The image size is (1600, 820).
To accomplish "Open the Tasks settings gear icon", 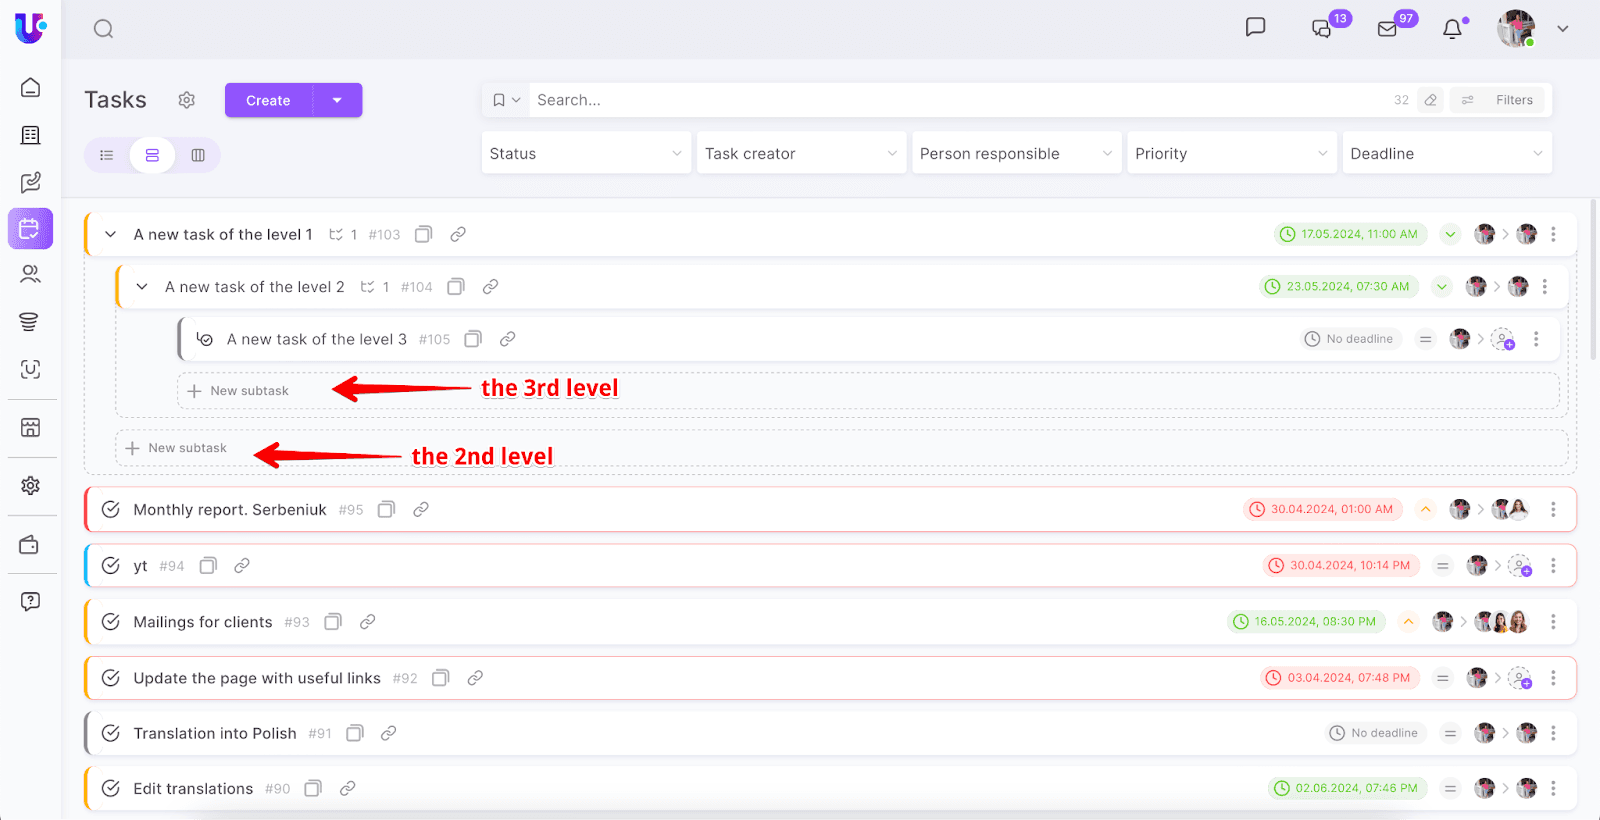I will [187, 100].
